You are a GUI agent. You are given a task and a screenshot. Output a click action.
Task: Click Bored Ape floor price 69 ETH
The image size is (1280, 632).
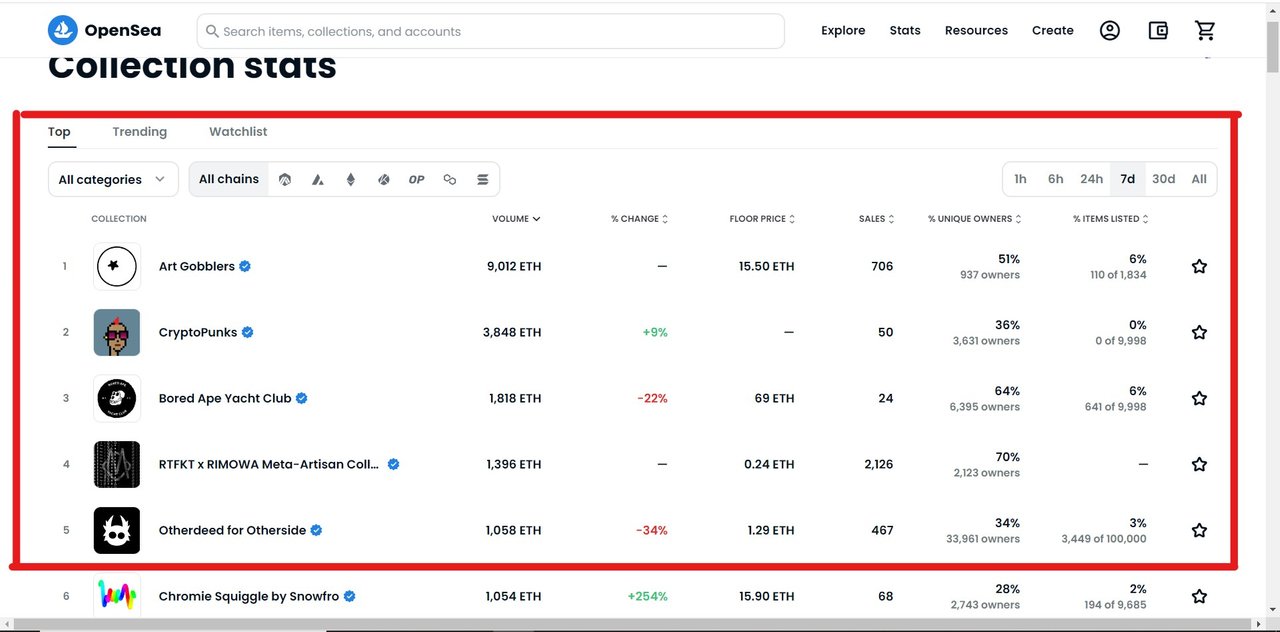pos(775,398)
